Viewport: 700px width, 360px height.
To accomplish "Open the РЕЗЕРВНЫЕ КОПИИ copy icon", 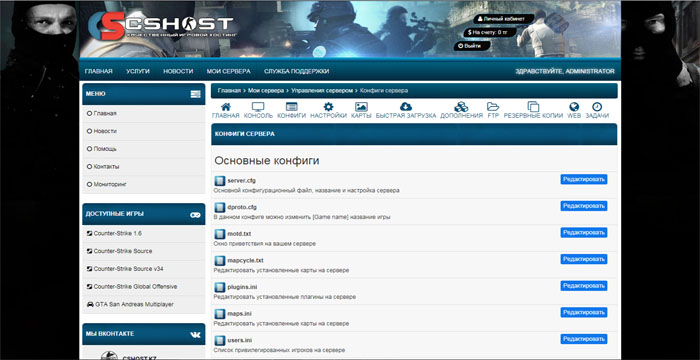I will tap(533, 107).
